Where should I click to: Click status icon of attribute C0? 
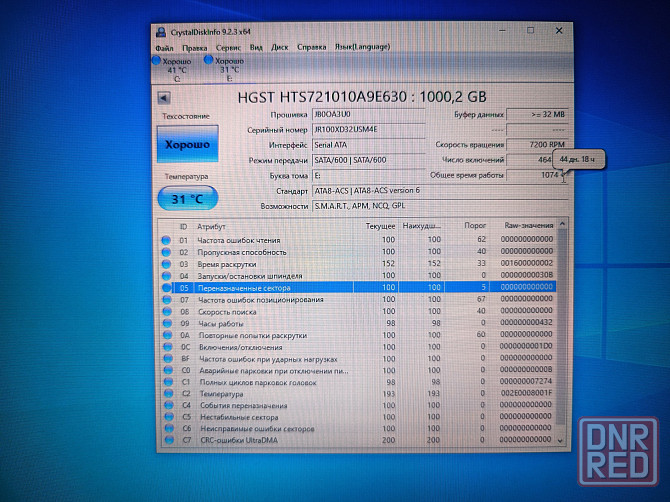click(168, 370)
